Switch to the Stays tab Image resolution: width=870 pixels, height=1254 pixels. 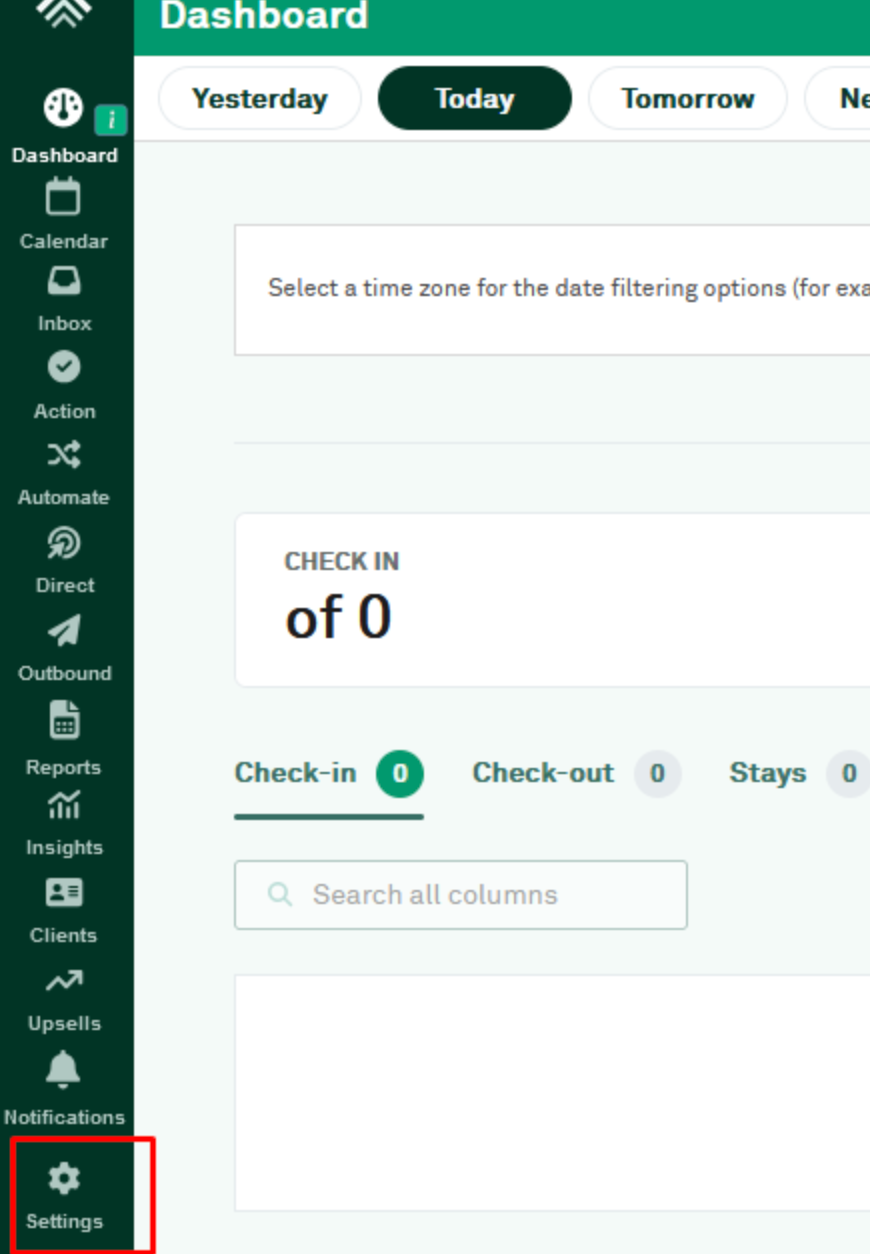[799, 774]
